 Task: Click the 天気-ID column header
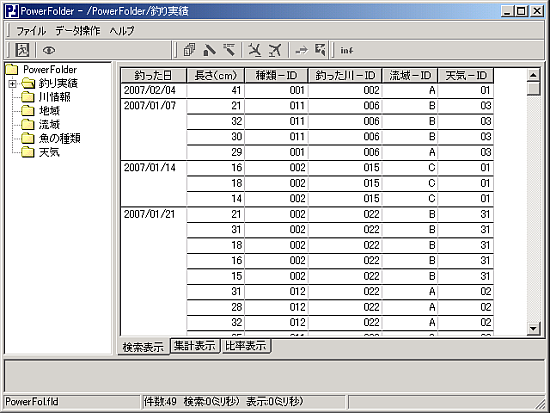click(466, 75)
